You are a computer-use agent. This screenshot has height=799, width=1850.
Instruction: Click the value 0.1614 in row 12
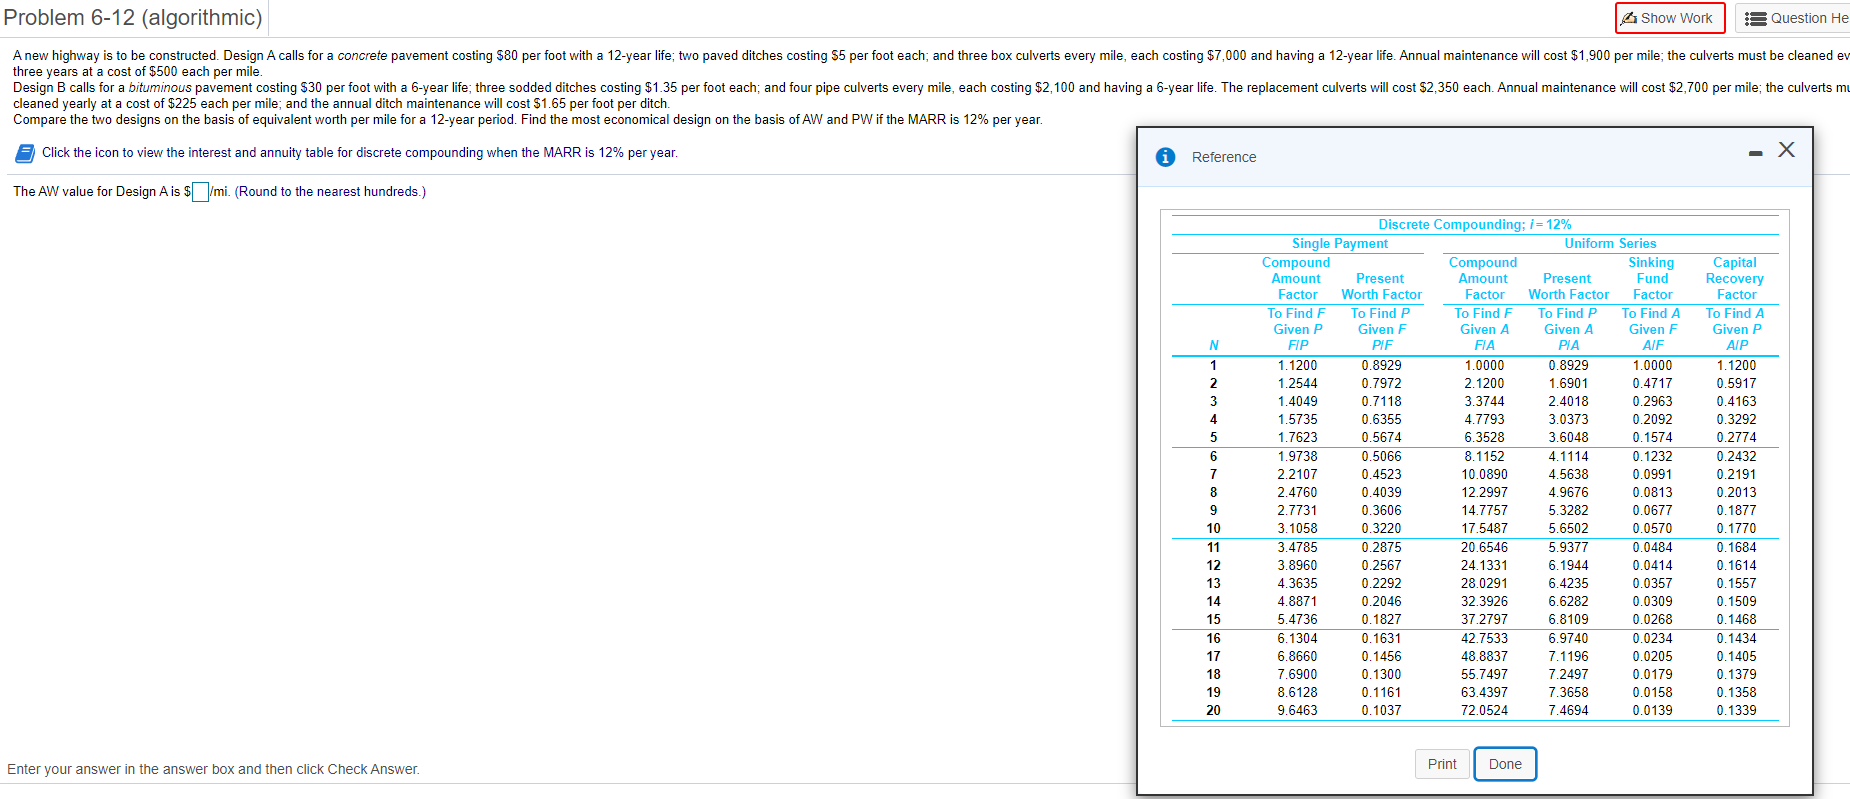coord(1736,565)
